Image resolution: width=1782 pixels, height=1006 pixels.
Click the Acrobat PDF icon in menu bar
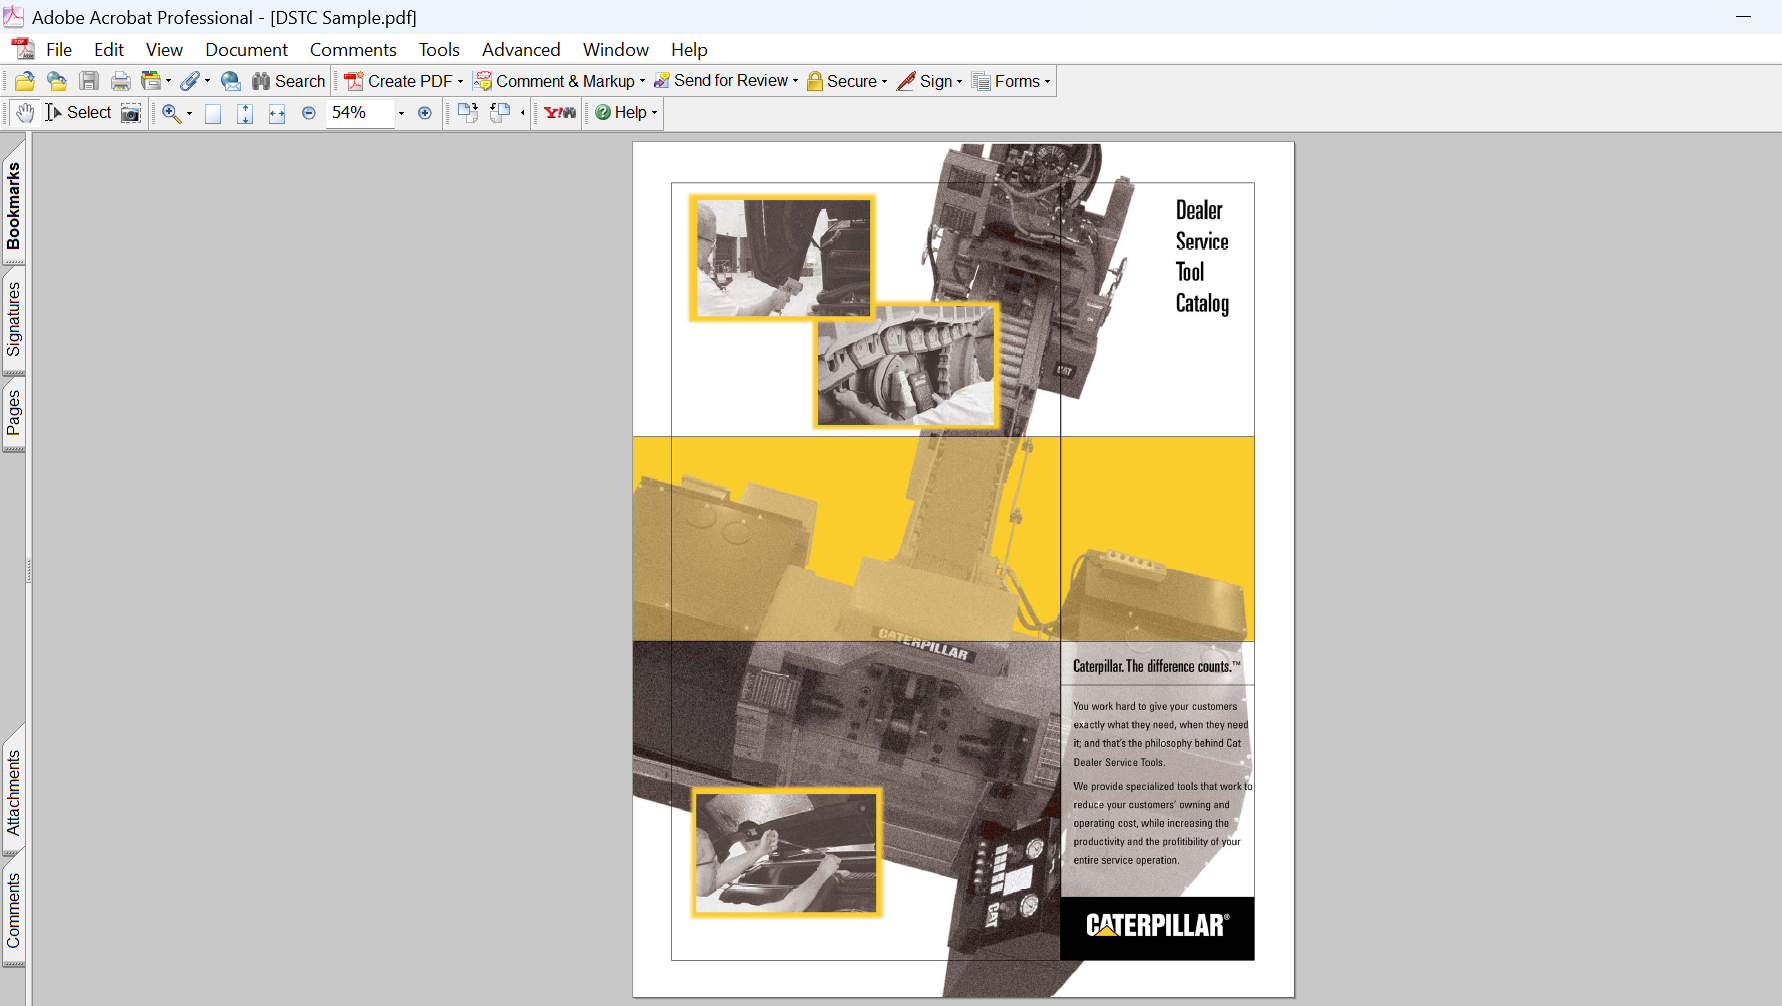[x=22, y=49]
